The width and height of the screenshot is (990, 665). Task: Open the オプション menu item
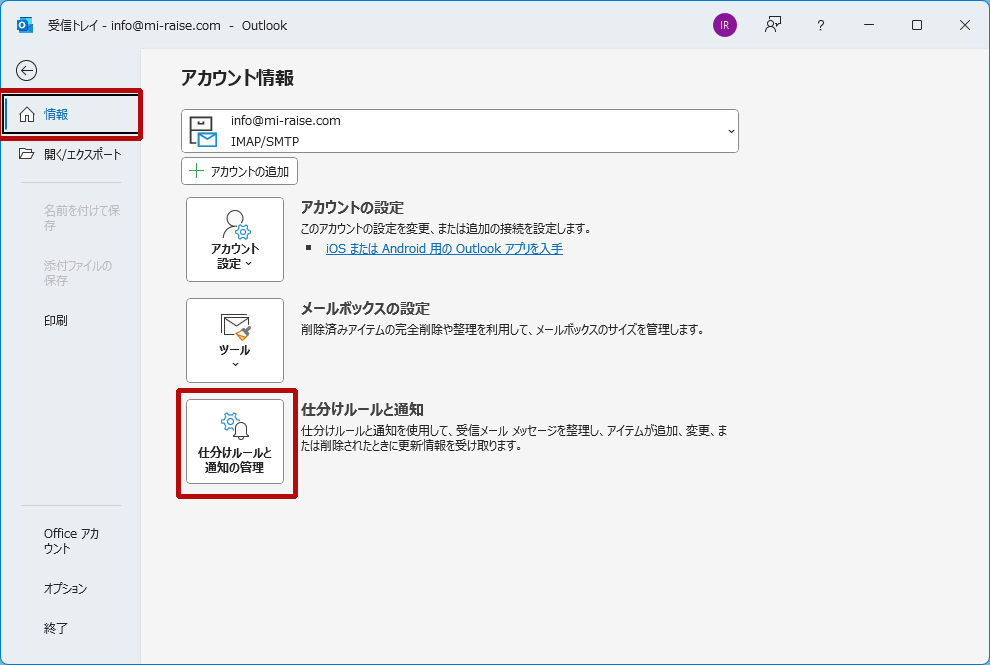coord(65,589)
